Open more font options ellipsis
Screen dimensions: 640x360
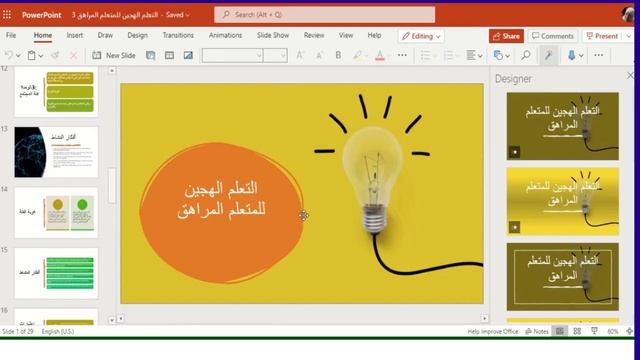402,55
